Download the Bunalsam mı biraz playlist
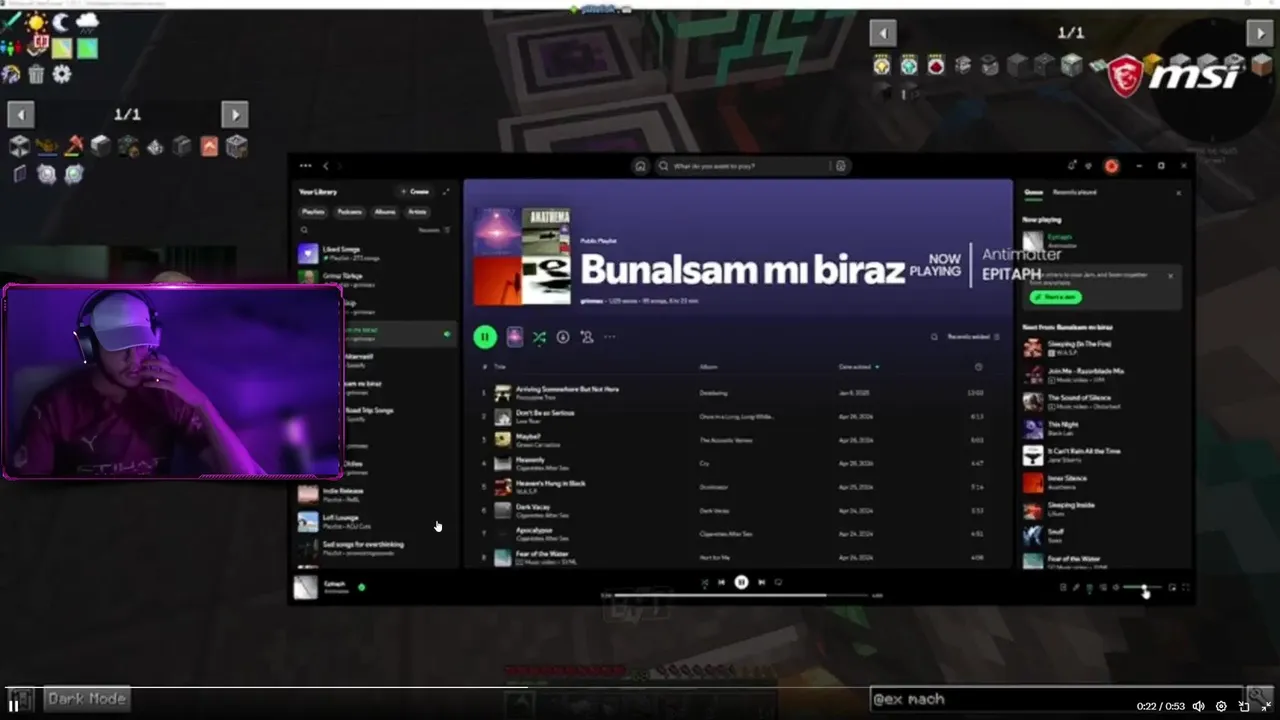 point(563,337)
